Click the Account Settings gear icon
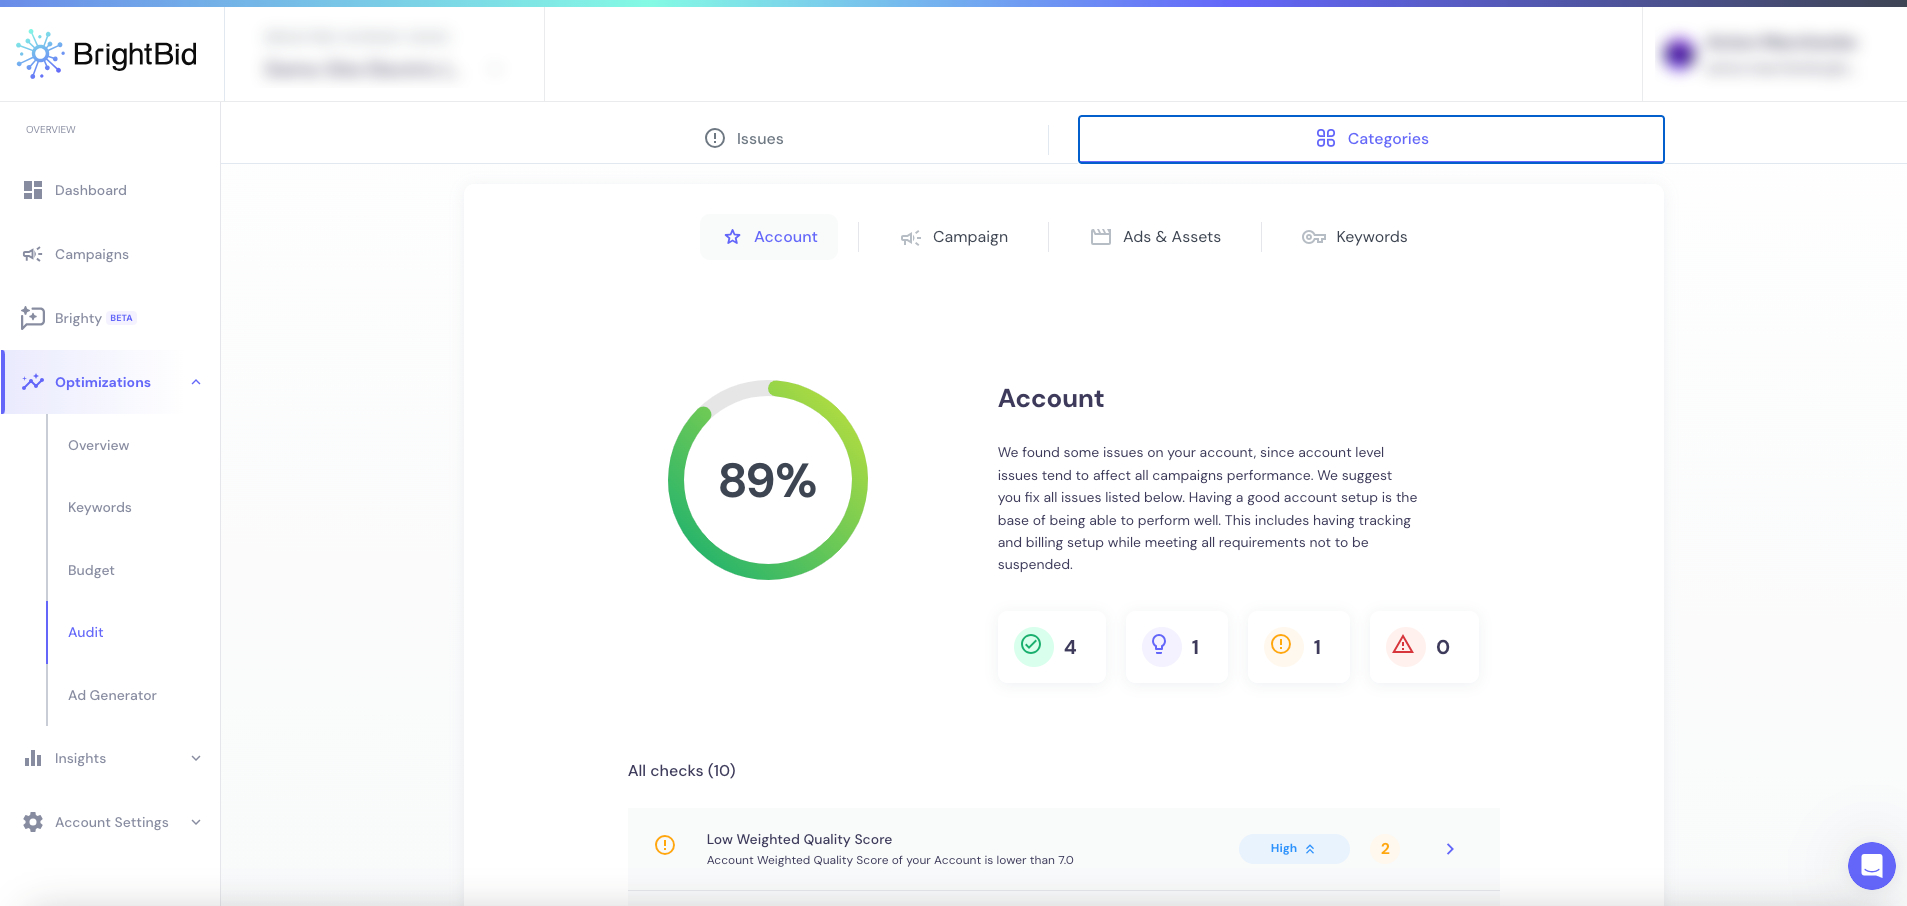The height and width of the screenshot is (906, 1907). click(x=33, y=822)
